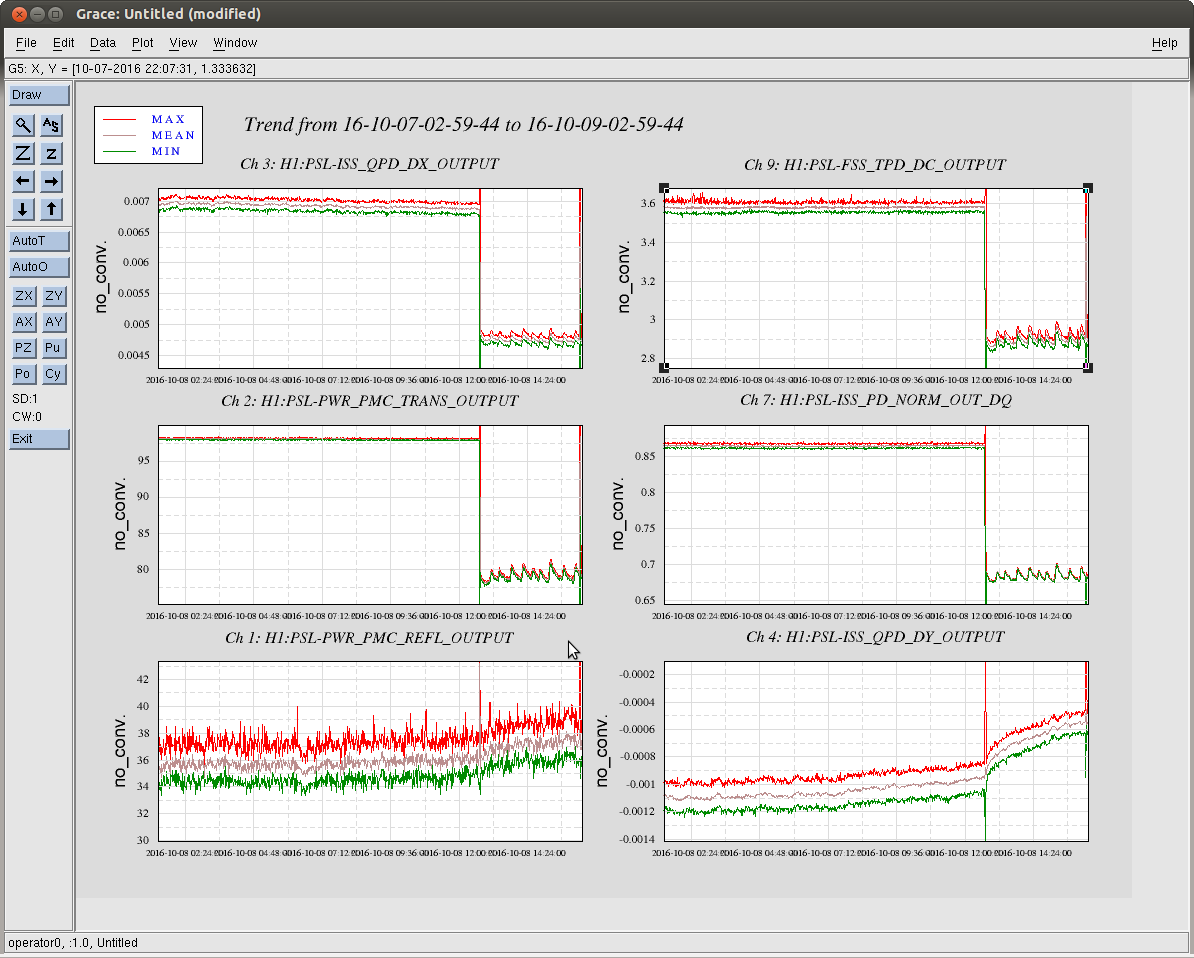Click the MAX legend entry
This screenshot has height=958, width=1194.
coord(168,120)
